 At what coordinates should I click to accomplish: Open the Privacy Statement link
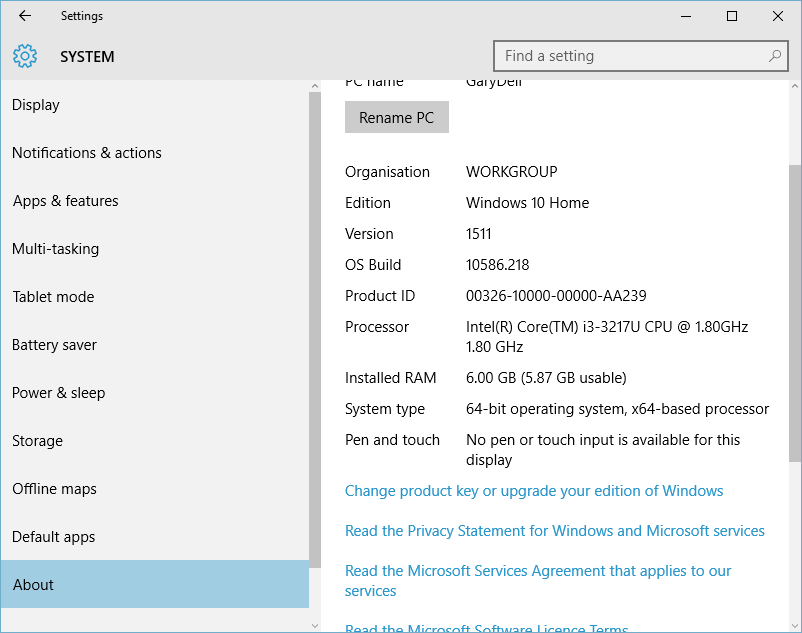tap(555, 531)
